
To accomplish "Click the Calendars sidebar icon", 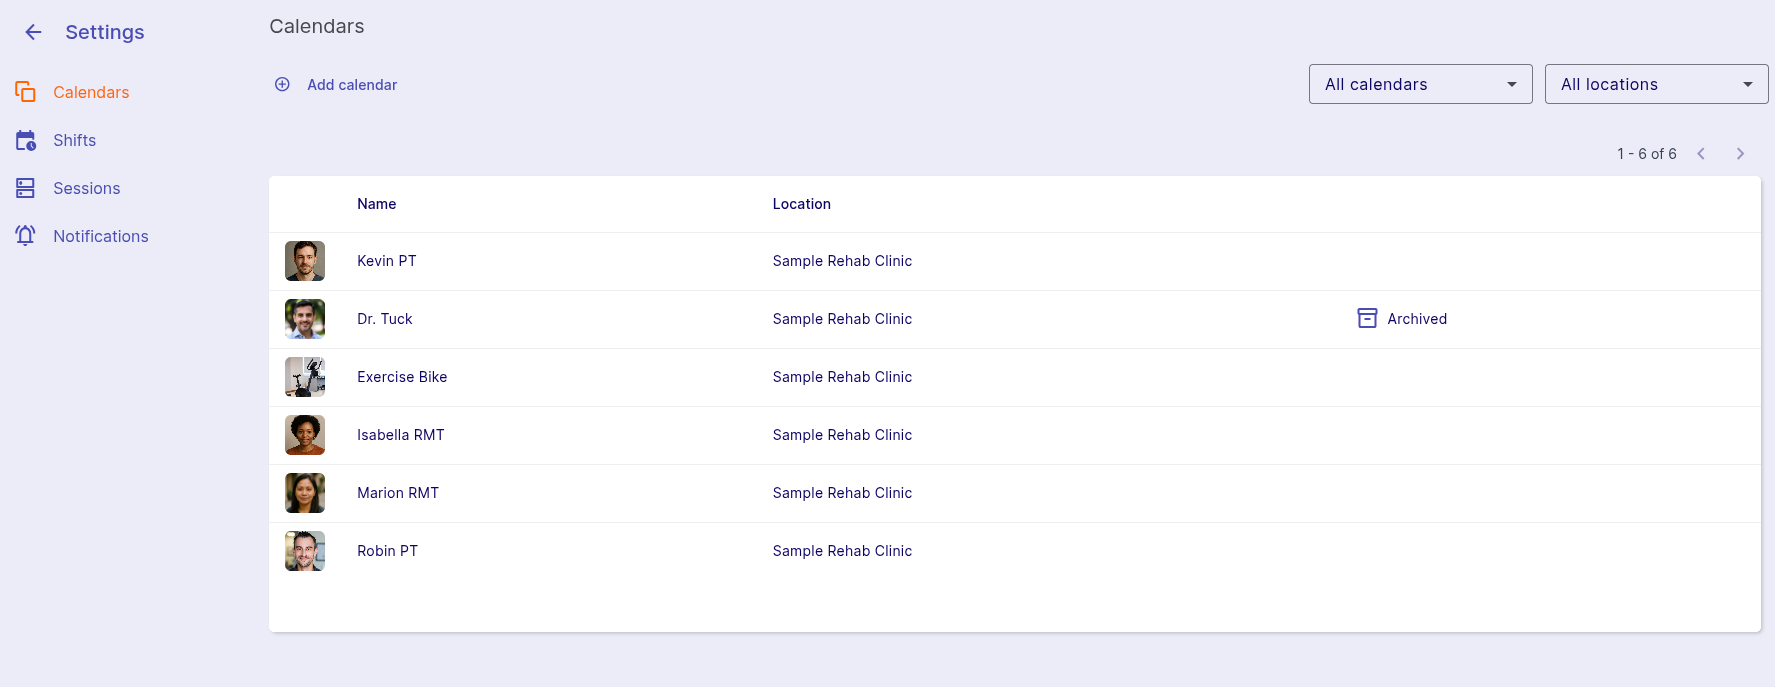I will pos(25,92).
